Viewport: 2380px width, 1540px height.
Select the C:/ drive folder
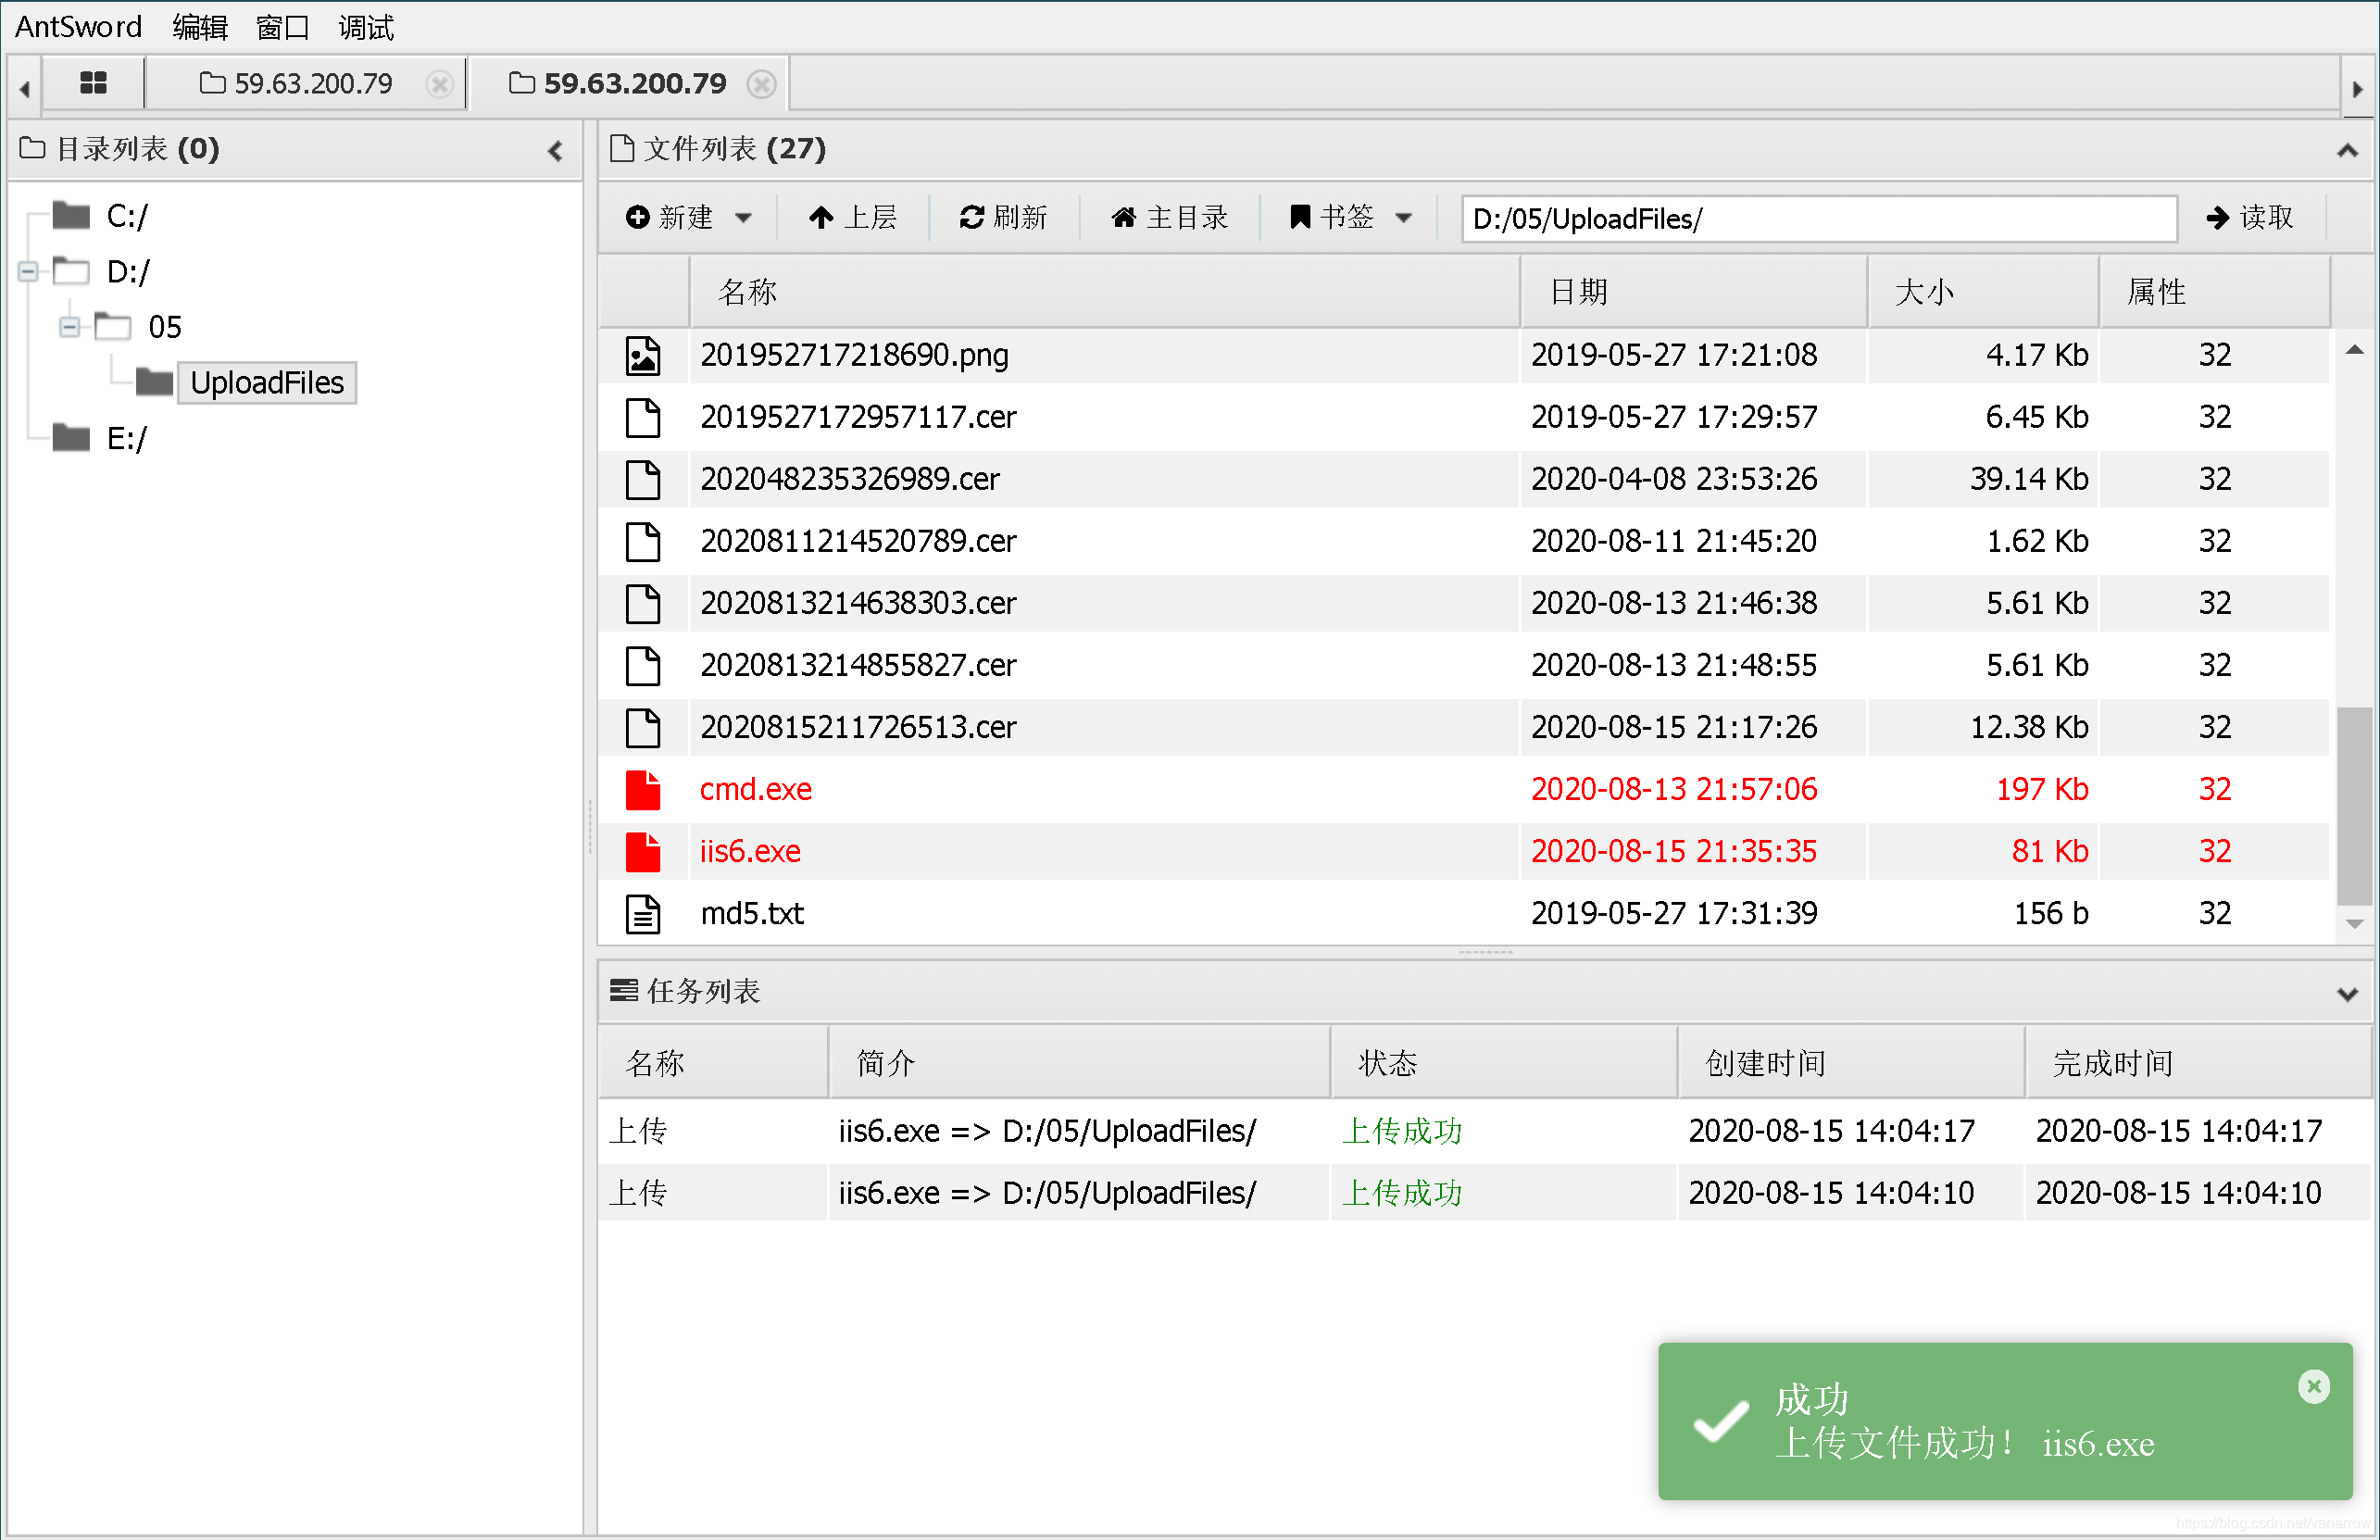tap(100, 216)
